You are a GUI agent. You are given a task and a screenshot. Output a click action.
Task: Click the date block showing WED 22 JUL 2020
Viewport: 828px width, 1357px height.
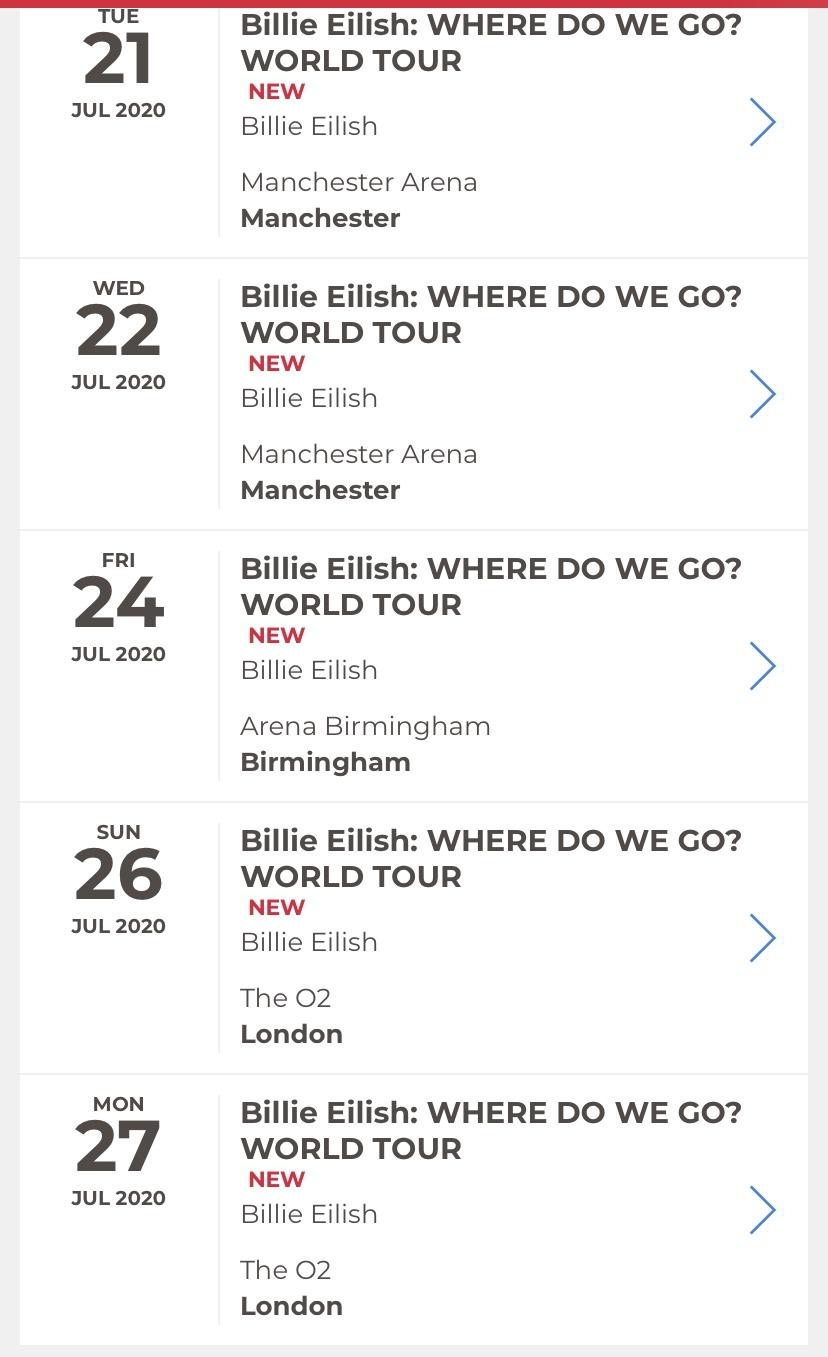click(118, 335)
